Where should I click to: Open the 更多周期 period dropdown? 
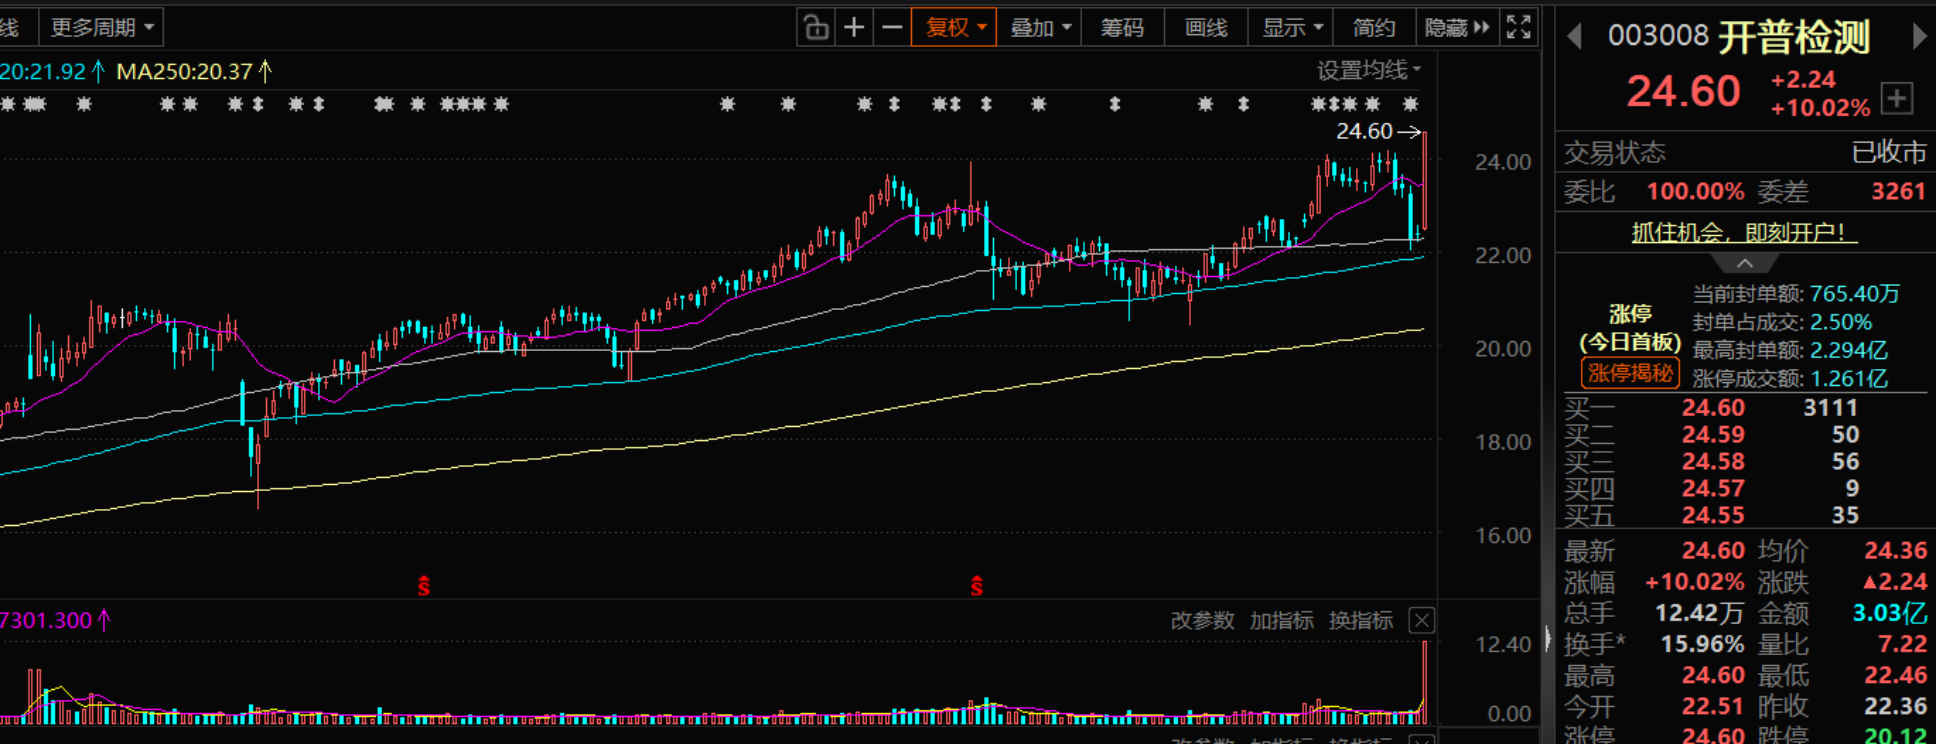[x=101, y=27]
